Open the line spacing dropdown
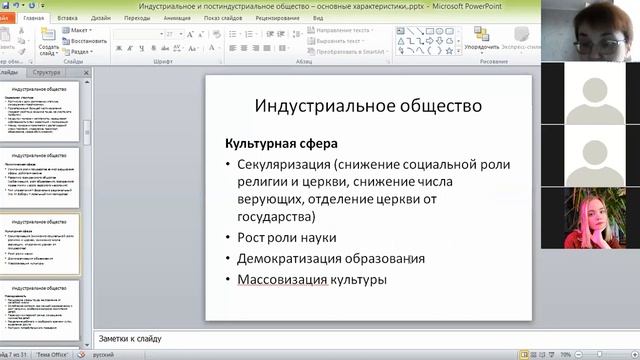This screenshot has height=360, width=640. click(298, 34)
